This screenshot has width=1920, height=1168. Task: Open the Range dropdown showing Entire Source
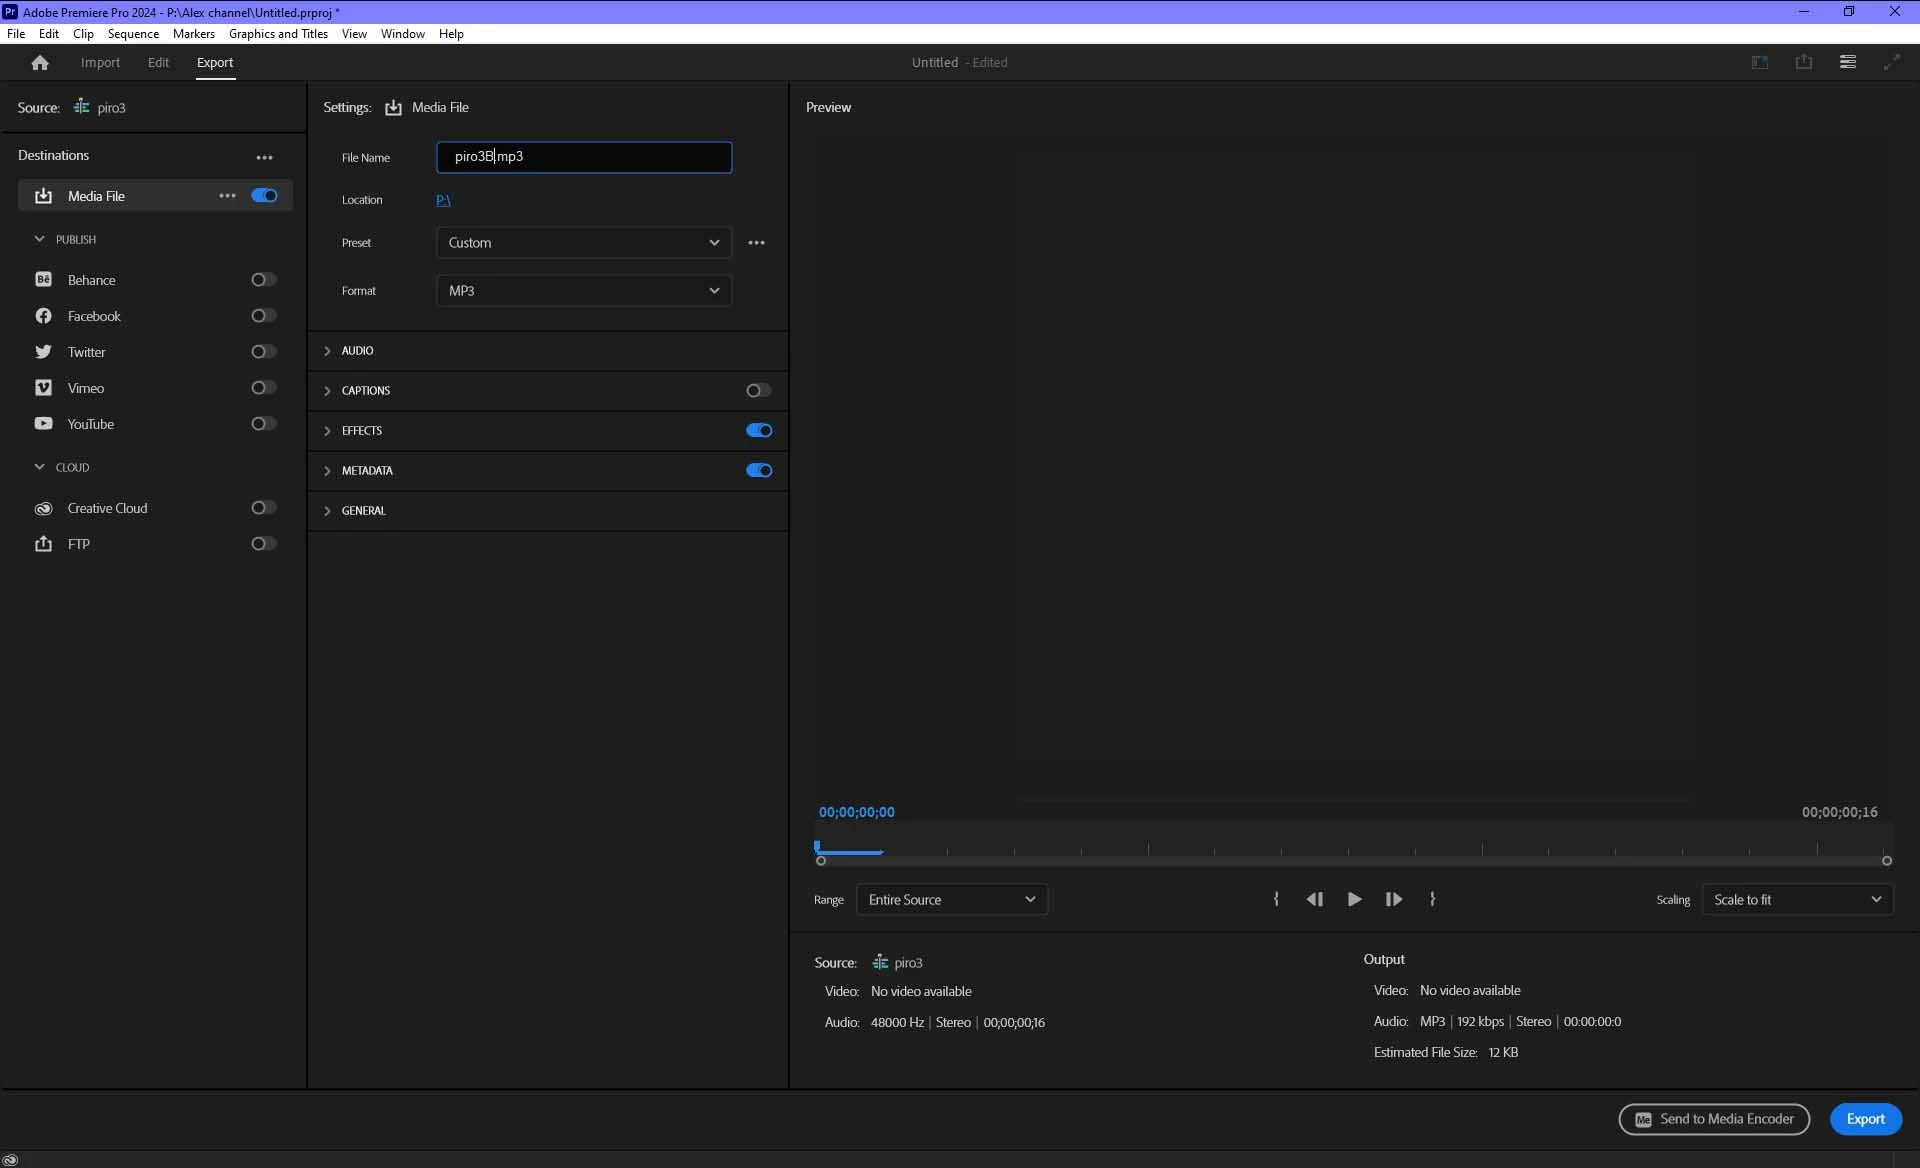point(951,900)
